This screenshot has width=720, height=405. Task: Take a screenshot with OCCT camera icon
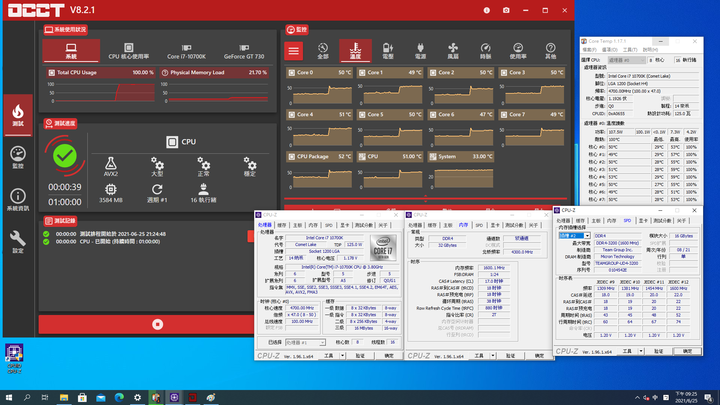point(506,10)
